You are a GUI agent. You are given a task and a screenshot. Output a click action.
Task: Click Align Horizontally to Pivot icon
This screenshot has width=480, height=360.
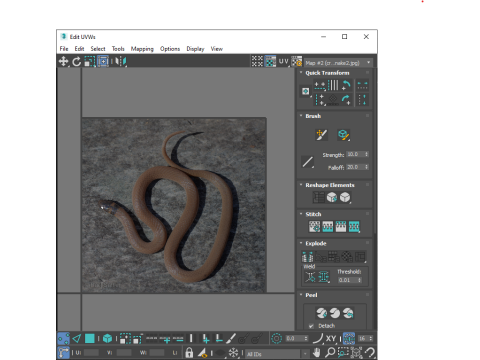[x=320, y=86]
